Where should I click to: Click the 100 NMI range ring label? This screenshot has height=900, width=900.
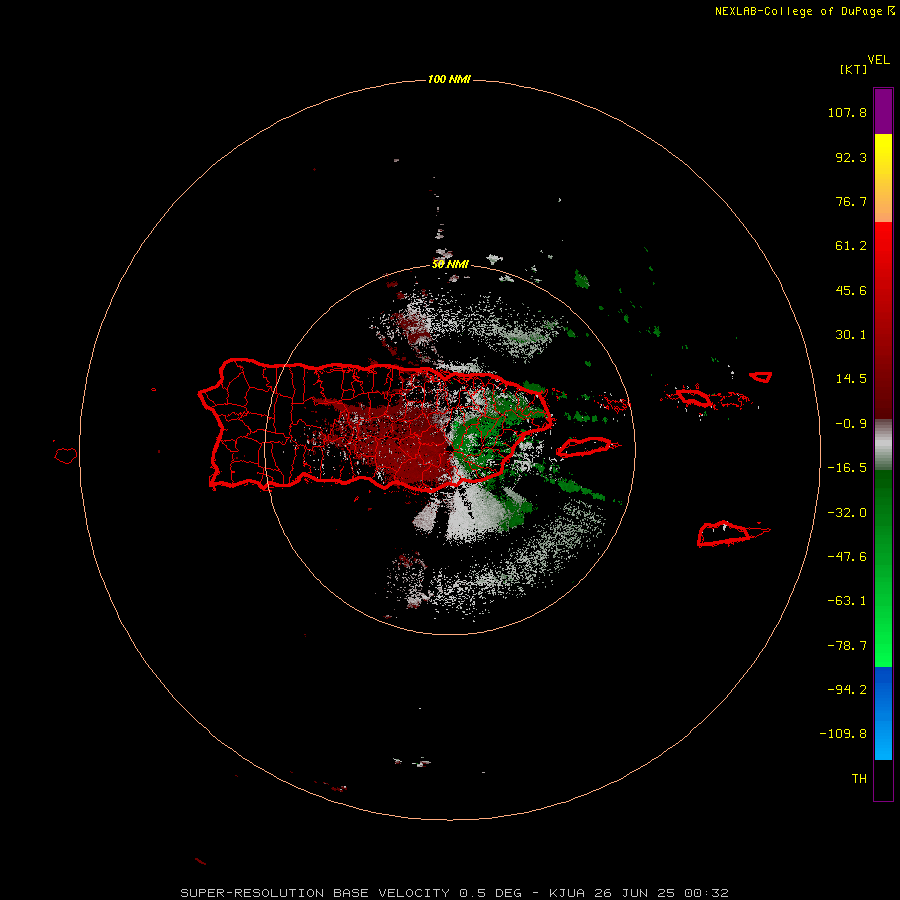pos(449,79)
